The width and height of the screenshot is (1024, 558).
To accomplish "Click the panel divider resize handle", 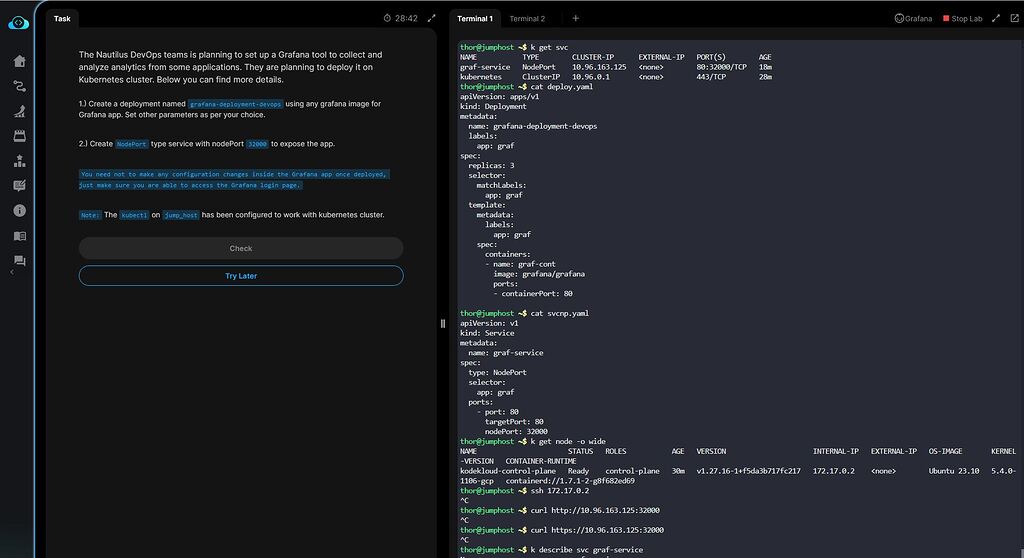I will pyautogui.click(x=443, y=323).
